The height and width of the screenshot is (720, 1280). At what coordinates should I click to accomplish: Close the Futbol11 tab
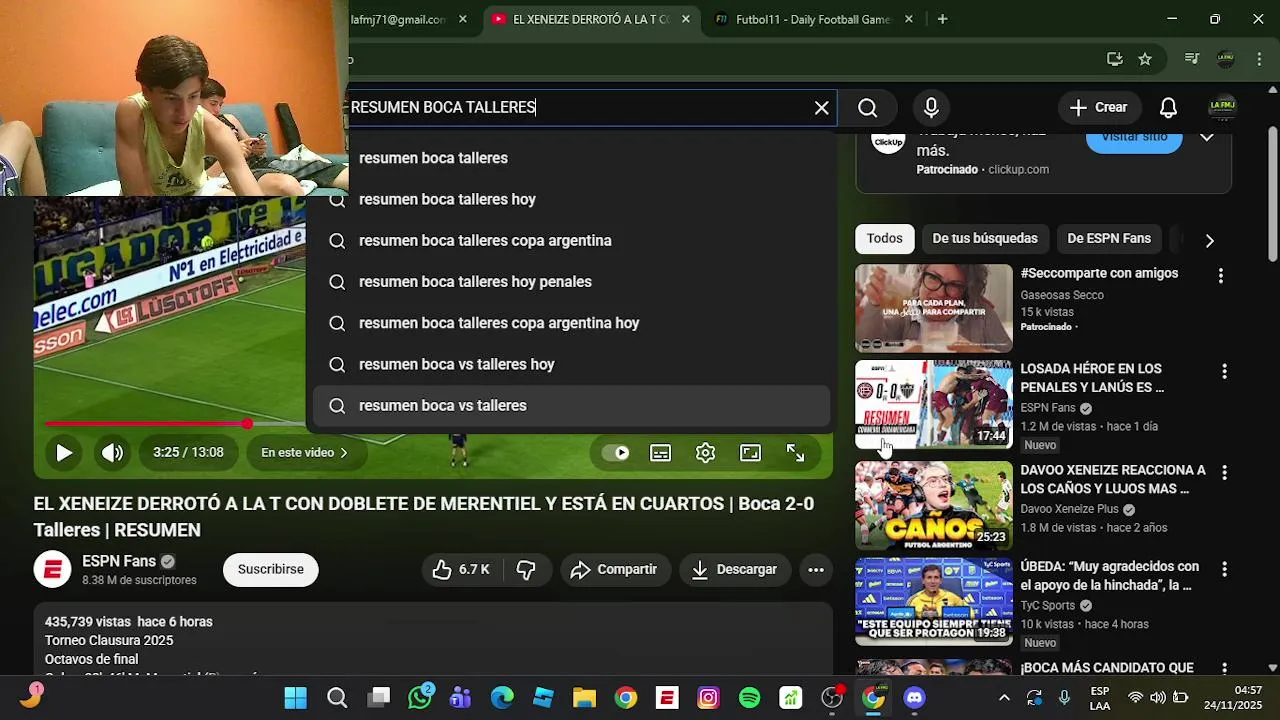click(x=908, y=19)
